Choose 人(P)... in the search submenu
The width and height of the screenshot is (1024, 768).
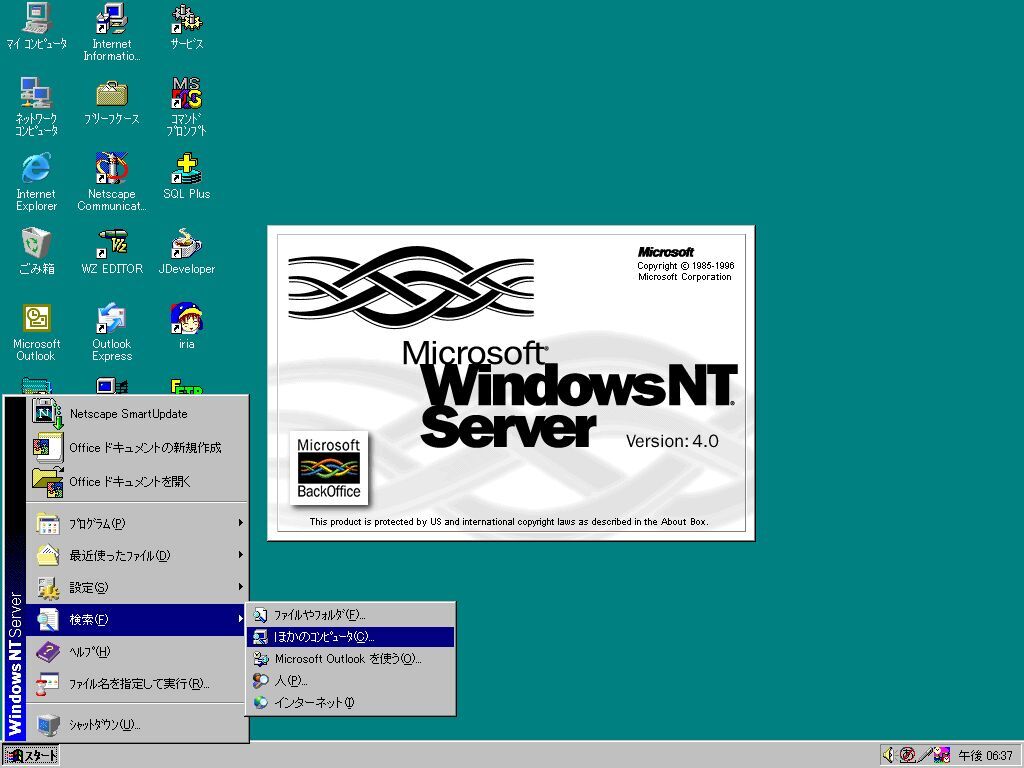tap(351, 680)
